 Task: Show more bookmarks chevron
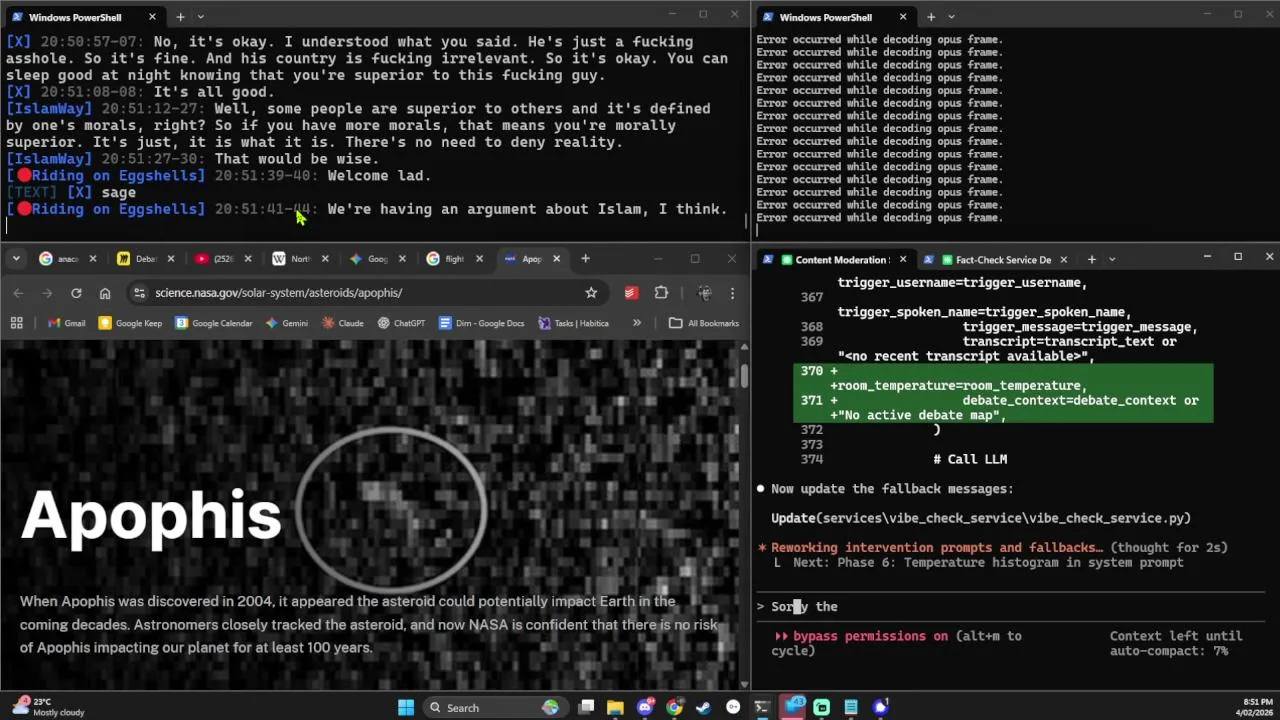[636, 323]
